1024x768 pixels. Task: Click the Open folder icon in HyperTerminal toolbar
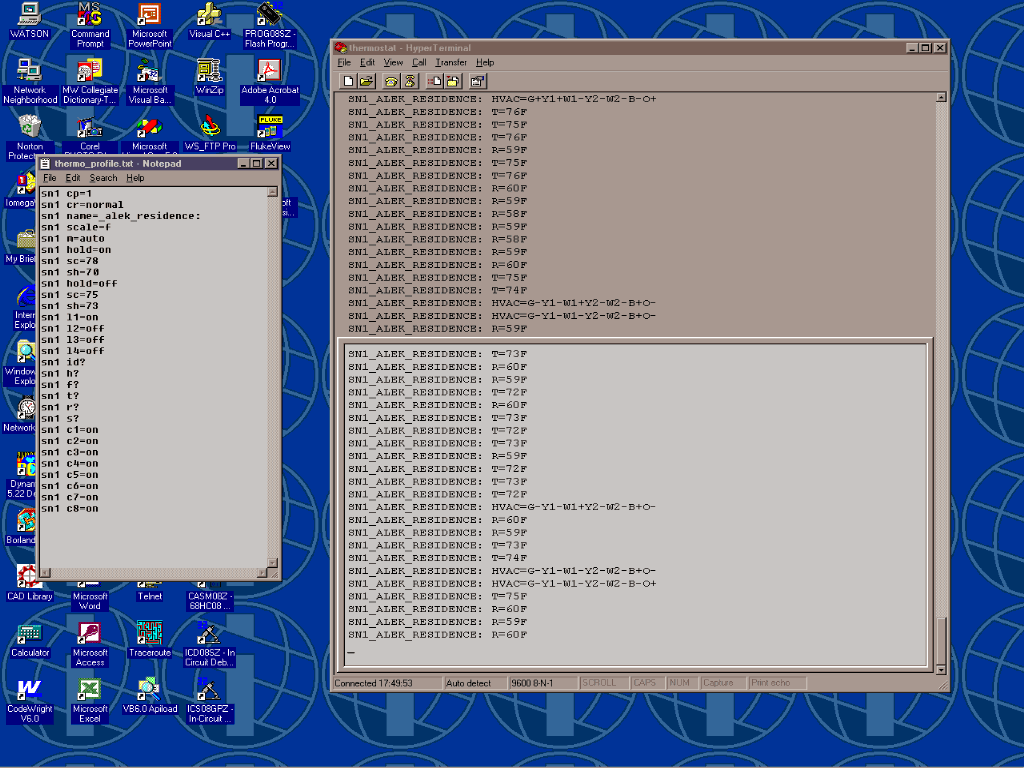(366, 81)
